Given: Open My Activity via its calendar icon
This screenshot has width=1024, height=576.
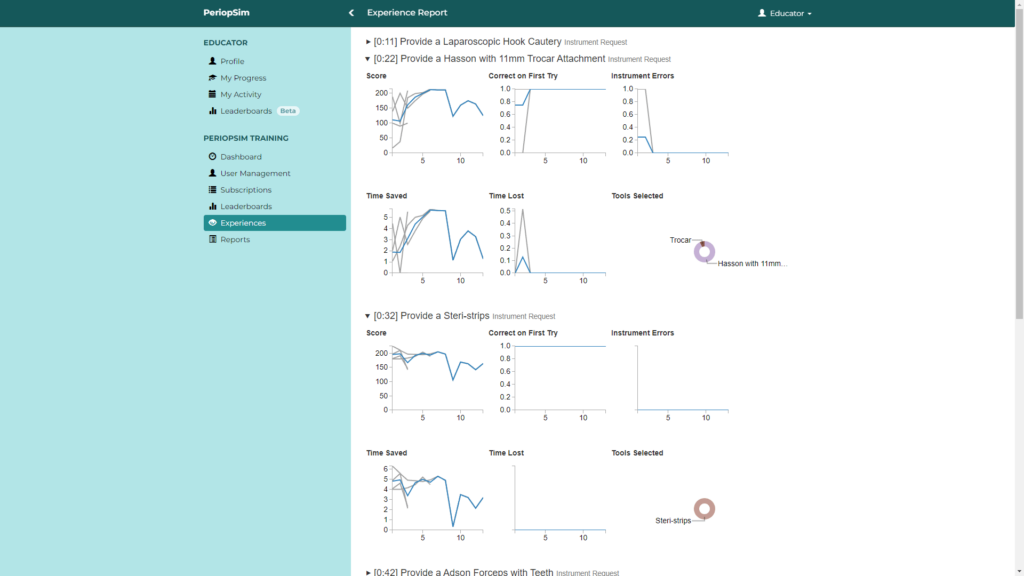Looking at the screenshot, I should (210, 94).
